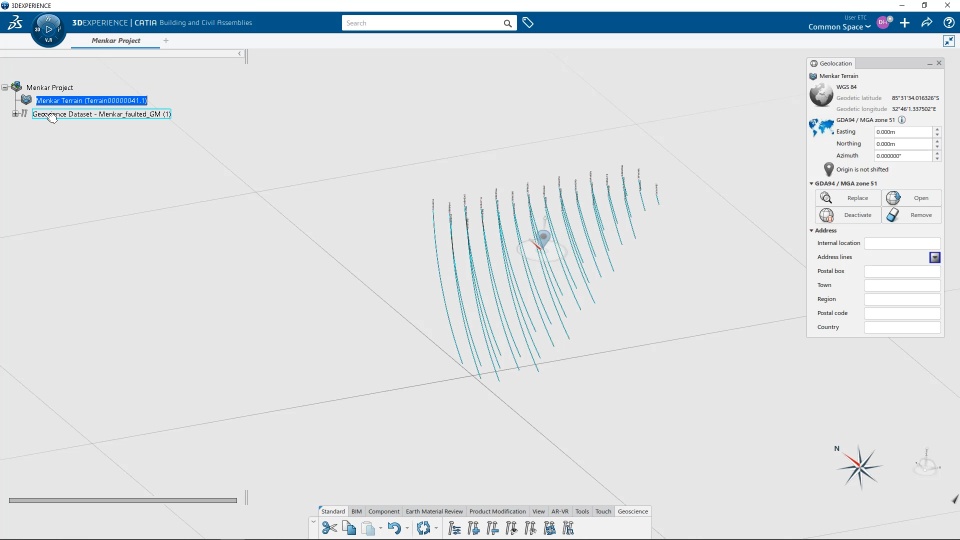Open the Tools tab

point(582,511)
